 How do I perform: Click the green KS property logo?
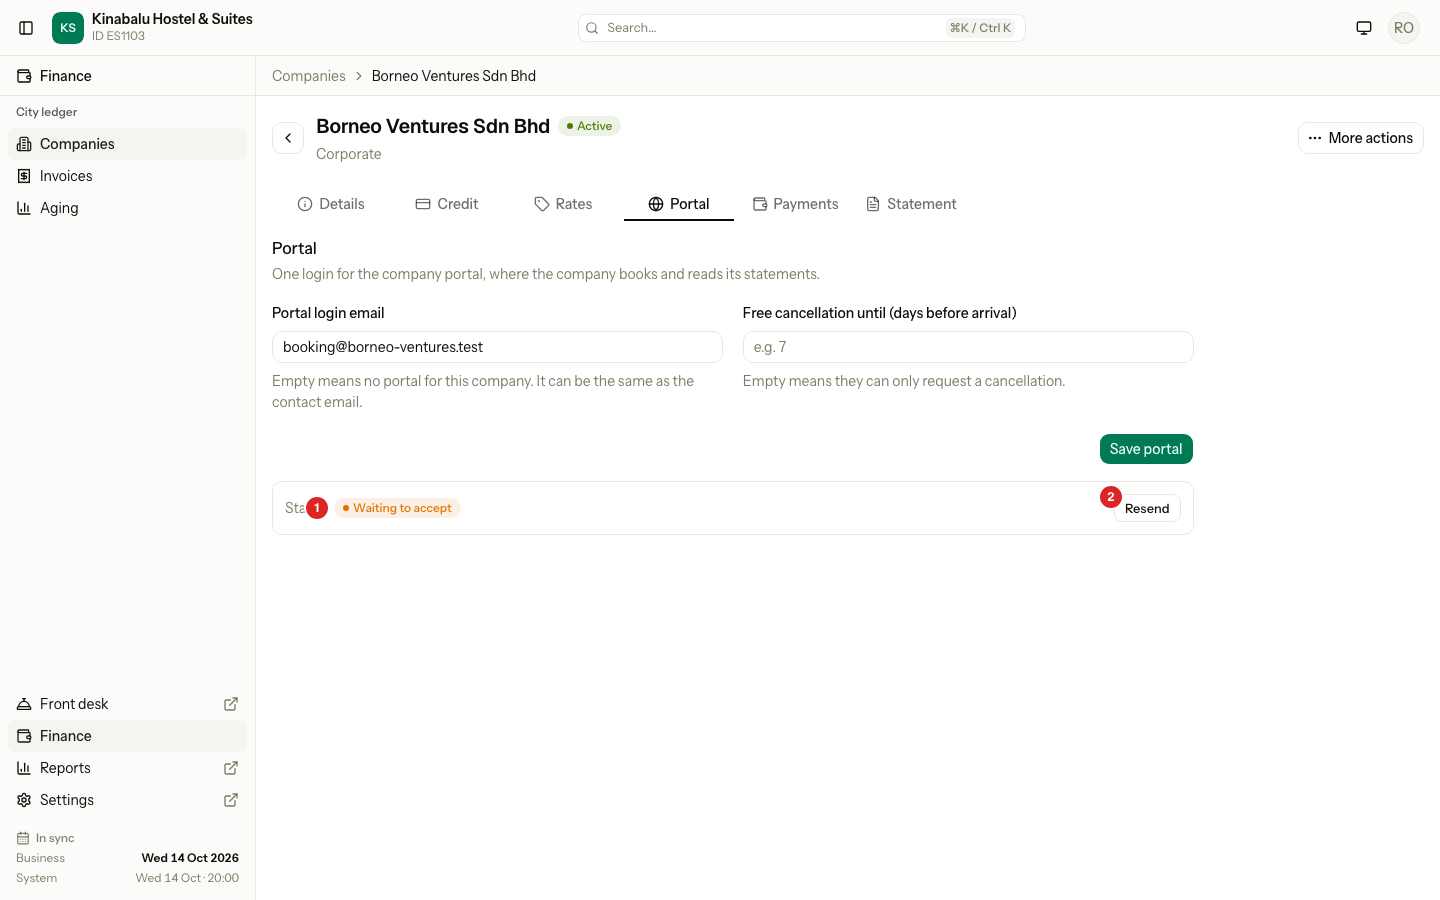click(68, 28)
